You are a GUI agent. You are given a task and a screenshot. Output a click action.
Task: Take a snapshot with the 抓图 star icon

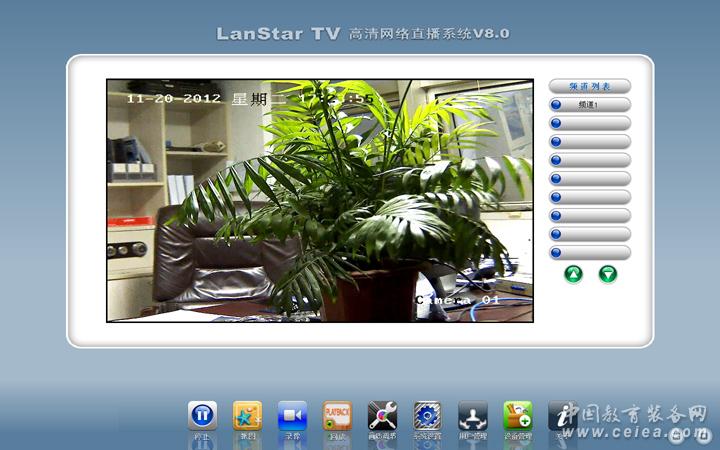(247, 416)
